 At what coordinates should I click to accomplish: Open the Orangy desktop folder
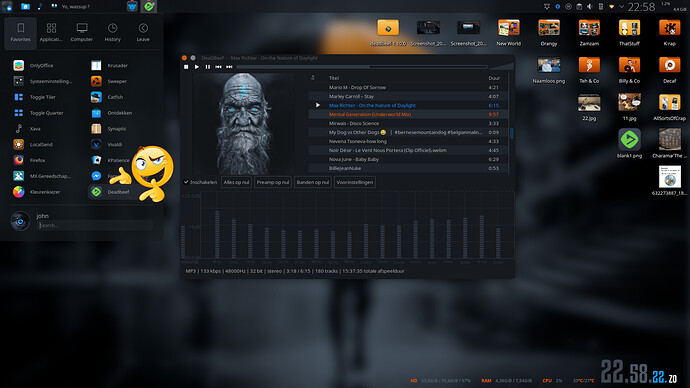click(x=549, y=33)
